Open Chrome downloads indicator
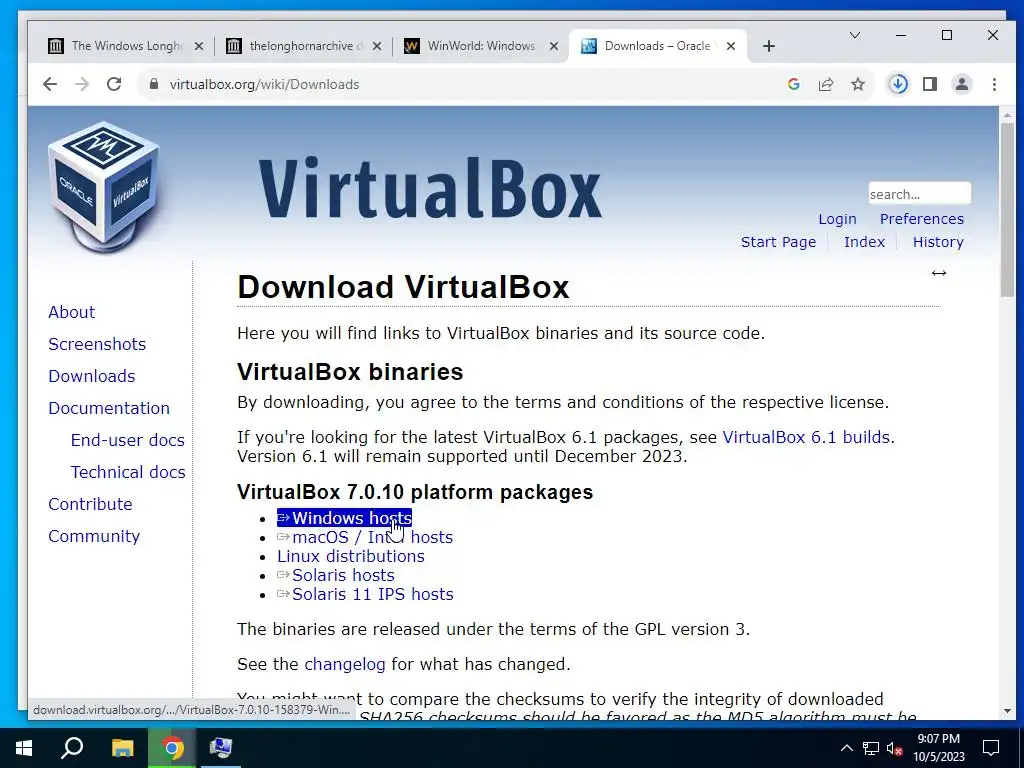Viewport: 1024px width, 768px height. pyautogui.click(x=898, y=84)
